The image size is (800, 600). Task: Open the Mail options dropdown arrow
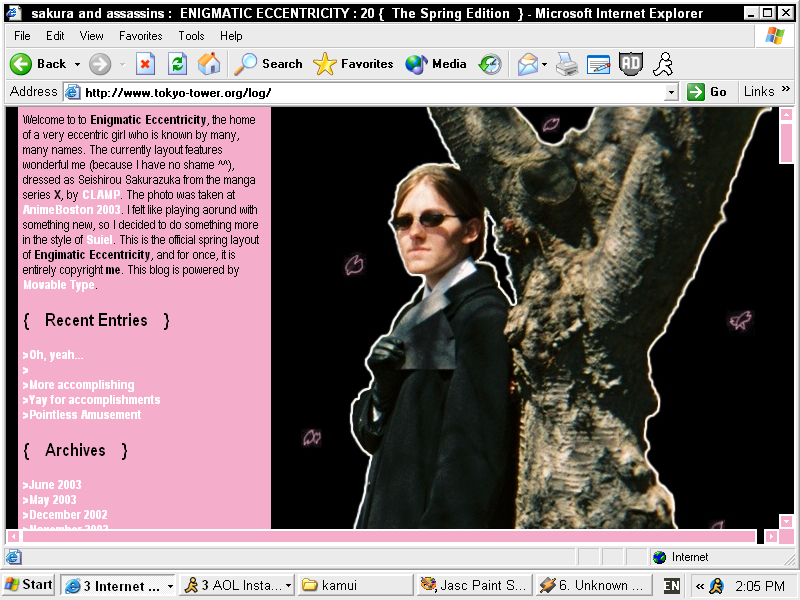tap(544, 64)
